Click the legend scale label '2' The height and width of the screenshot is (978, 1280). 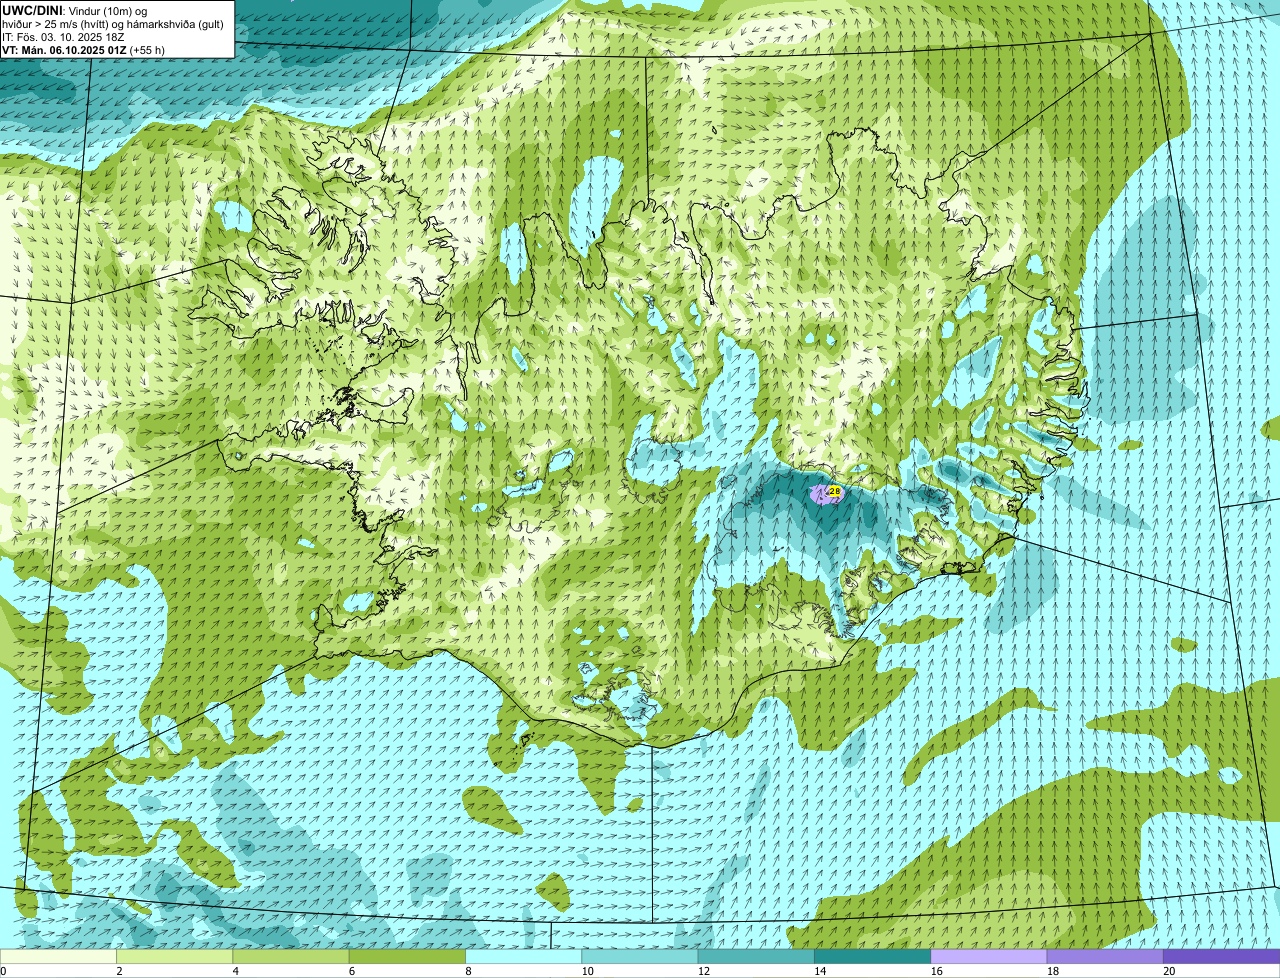tap(119, 971)
